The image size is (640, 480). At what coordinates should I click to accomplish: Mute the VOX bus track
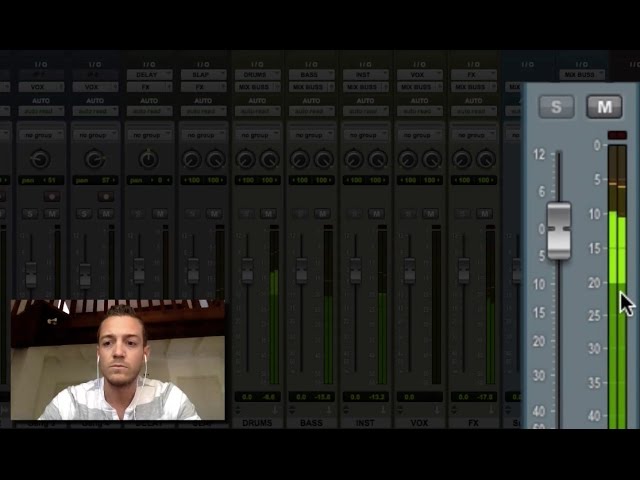tap(431, 213)
